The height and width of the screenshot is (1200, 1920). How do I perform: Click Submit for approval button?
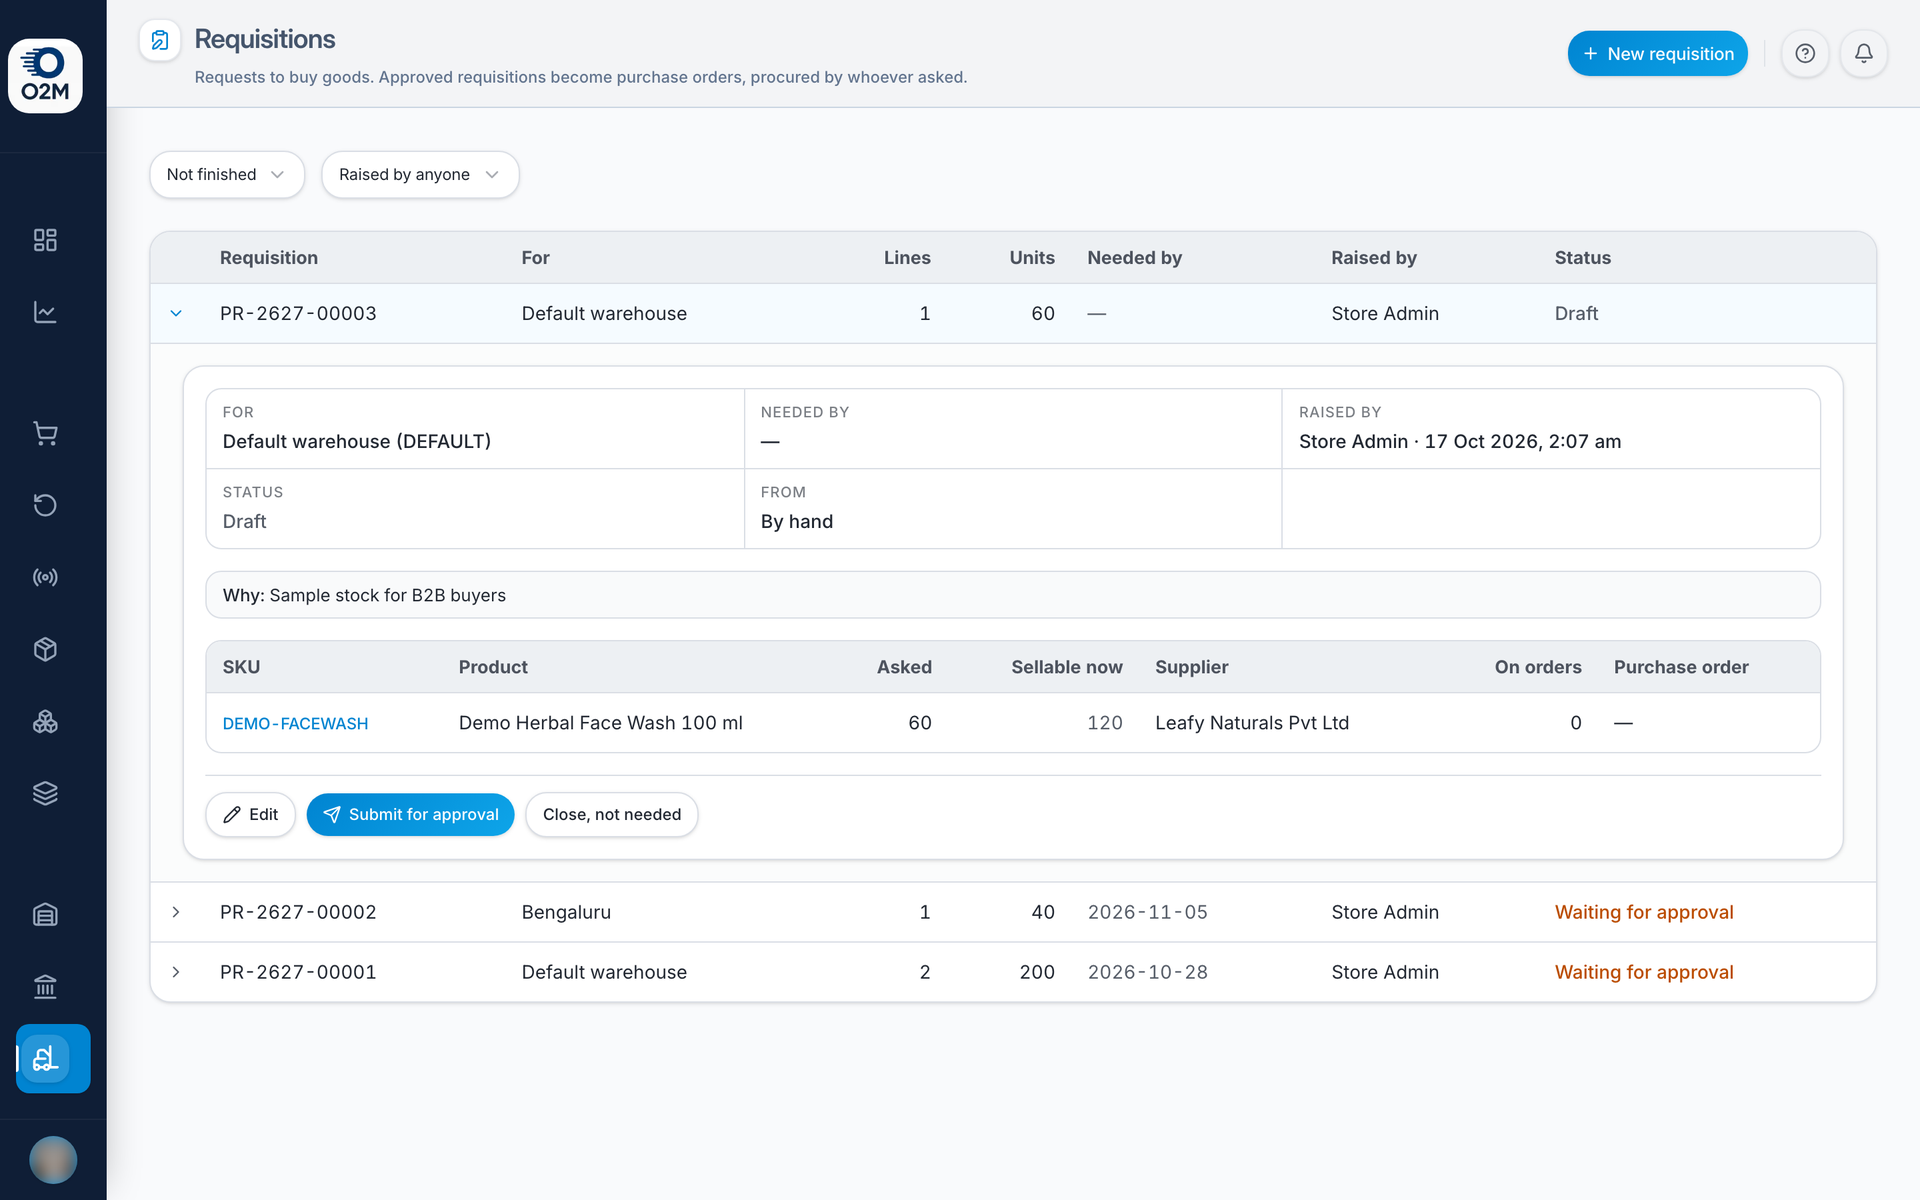tap(410, 814)
